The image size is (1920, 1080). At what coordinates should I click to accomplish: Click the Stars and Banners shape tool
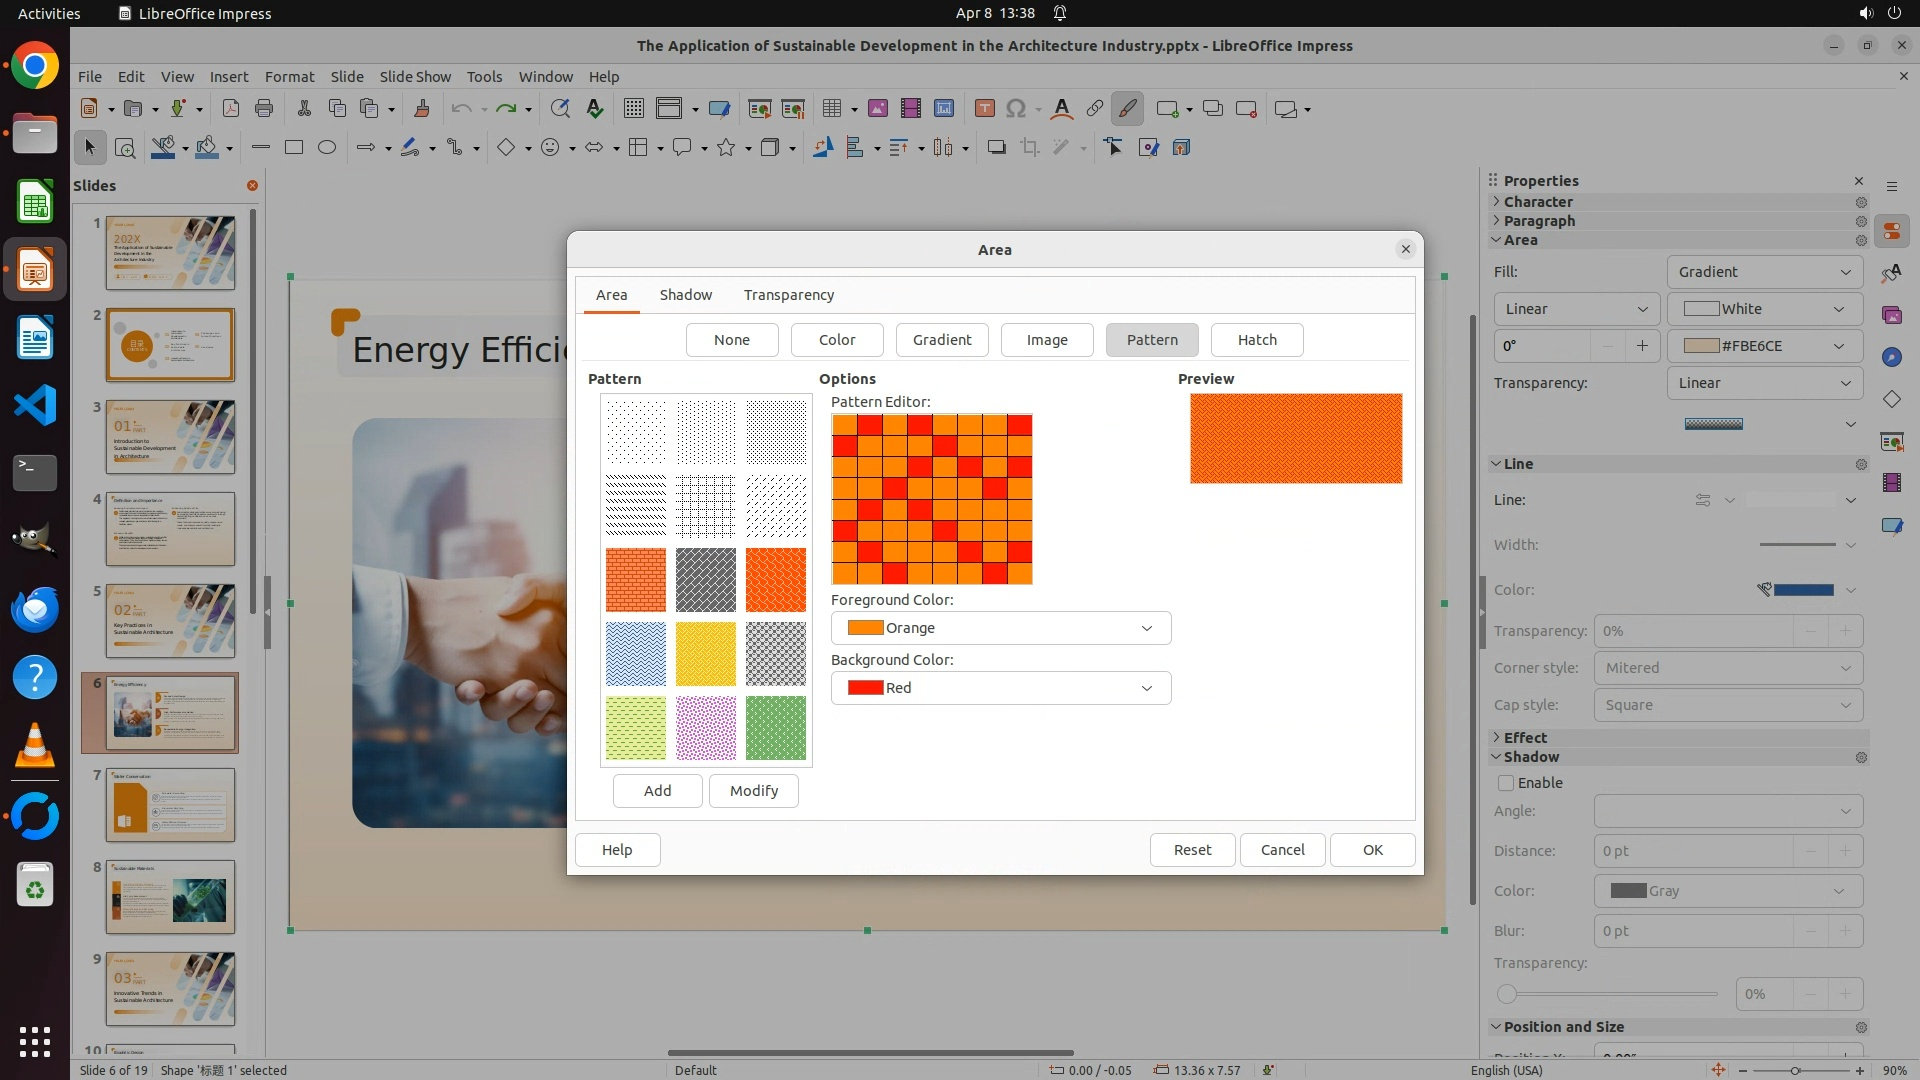(x=727, y=148)
